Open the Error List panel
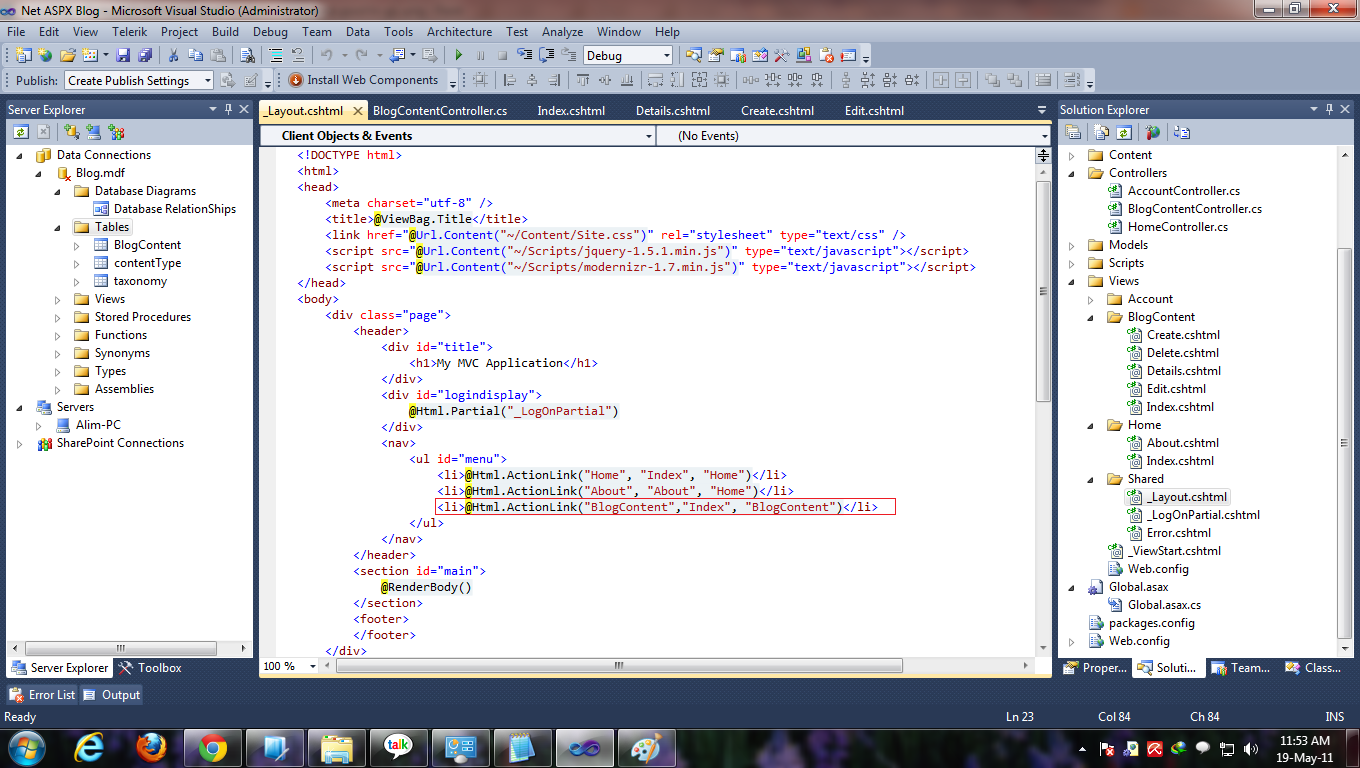 pos(41,694)
